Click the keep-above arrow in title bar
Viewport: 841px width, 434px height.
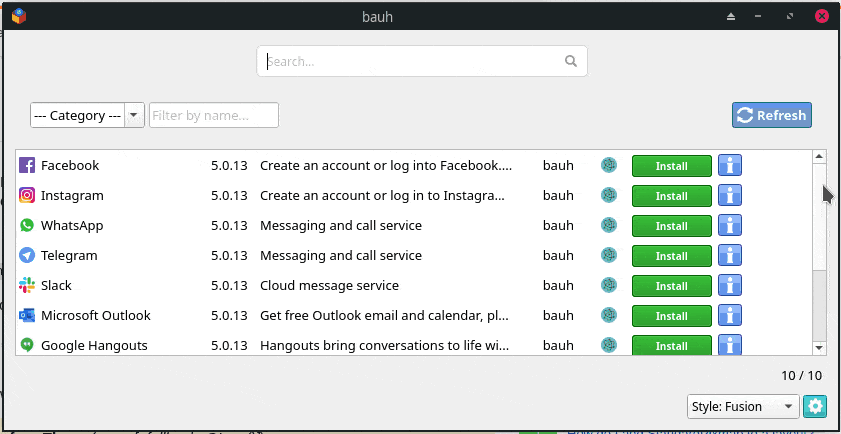pyautogui.click(x=731, y=17)
